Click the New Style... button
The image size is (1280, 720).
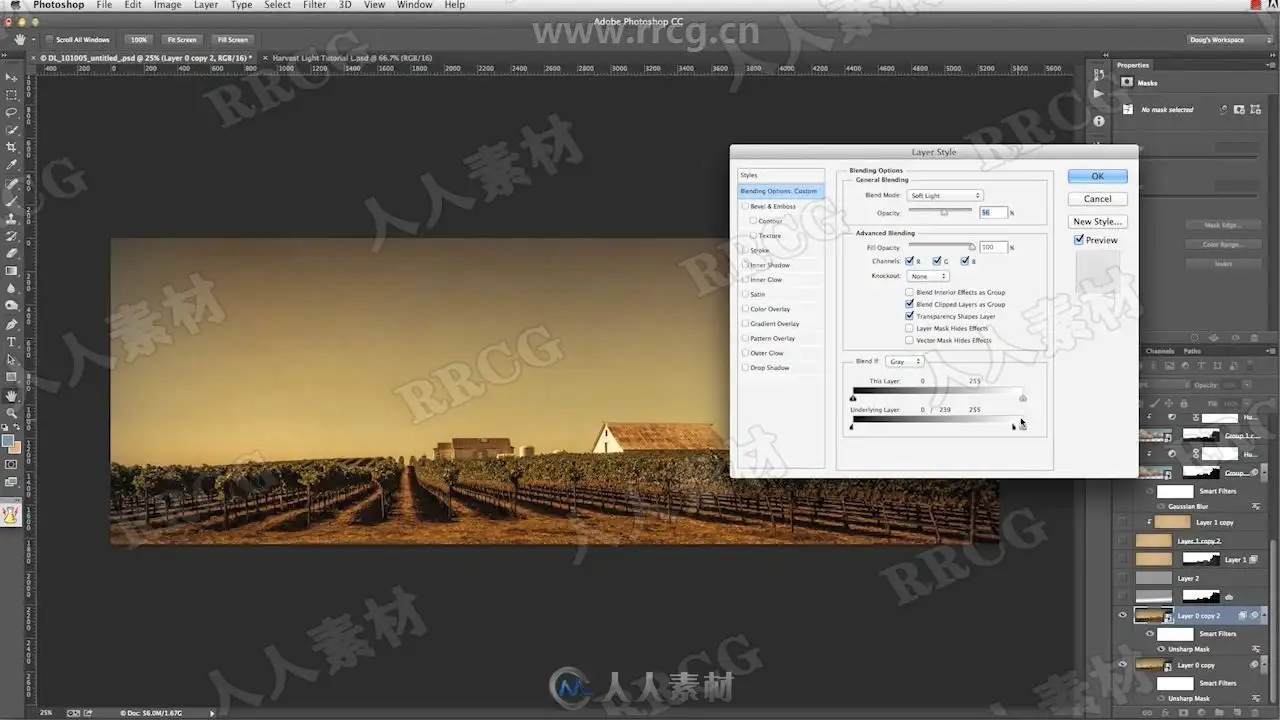point(1097,222)
